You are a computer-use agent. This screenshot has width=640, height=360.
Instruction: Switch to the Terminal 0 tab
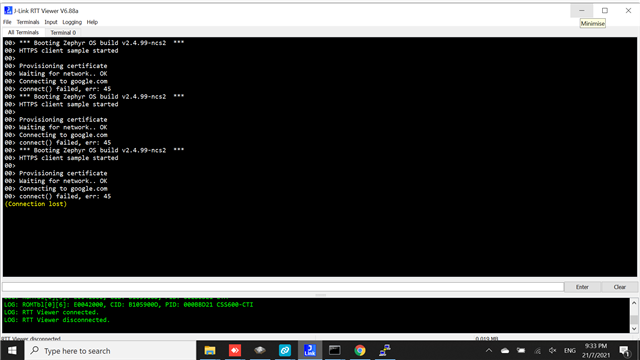(63, 33)
